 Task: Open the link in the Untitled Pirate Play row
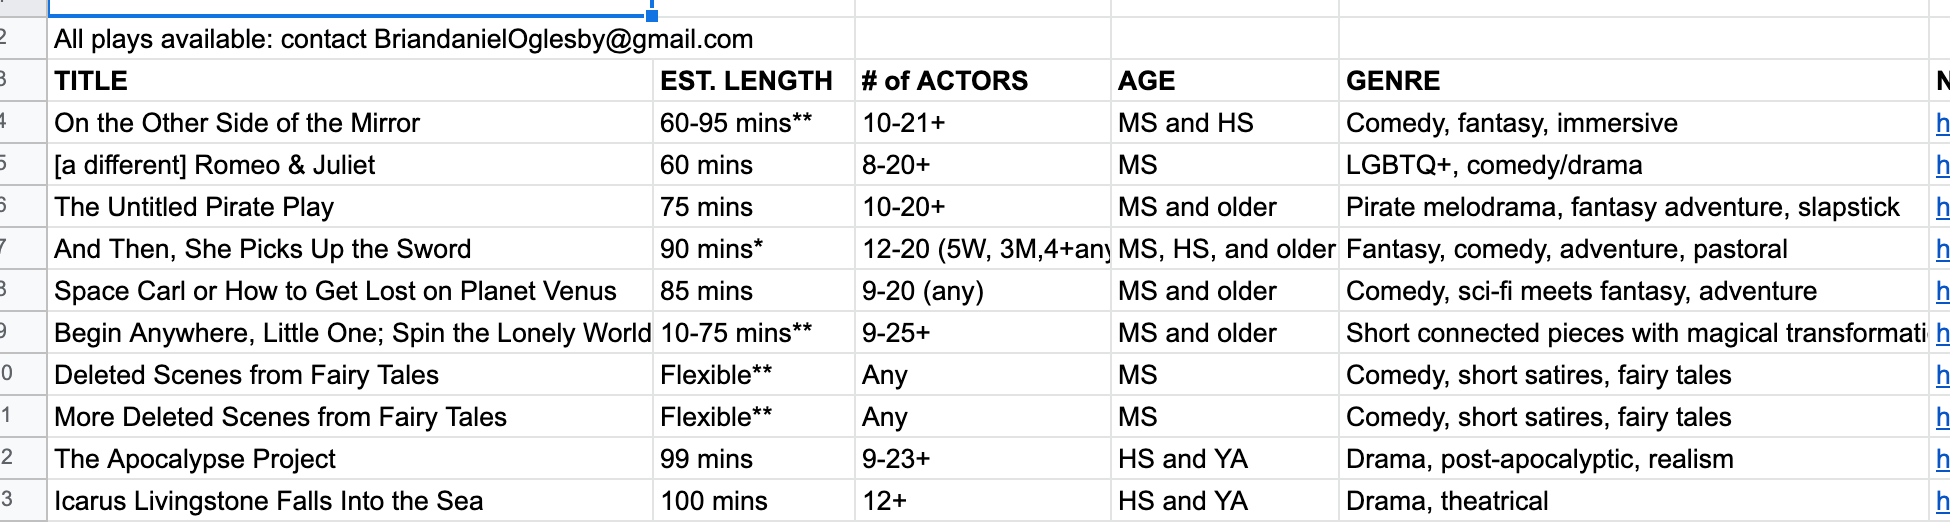(1942, 207)
